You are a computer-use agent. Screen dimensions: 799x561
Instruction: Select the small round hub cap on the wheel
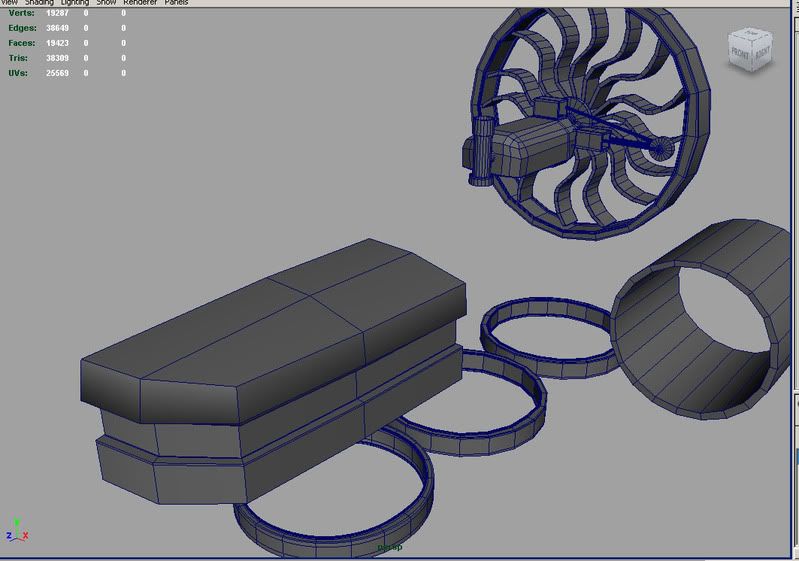click(x=661, y=148)
